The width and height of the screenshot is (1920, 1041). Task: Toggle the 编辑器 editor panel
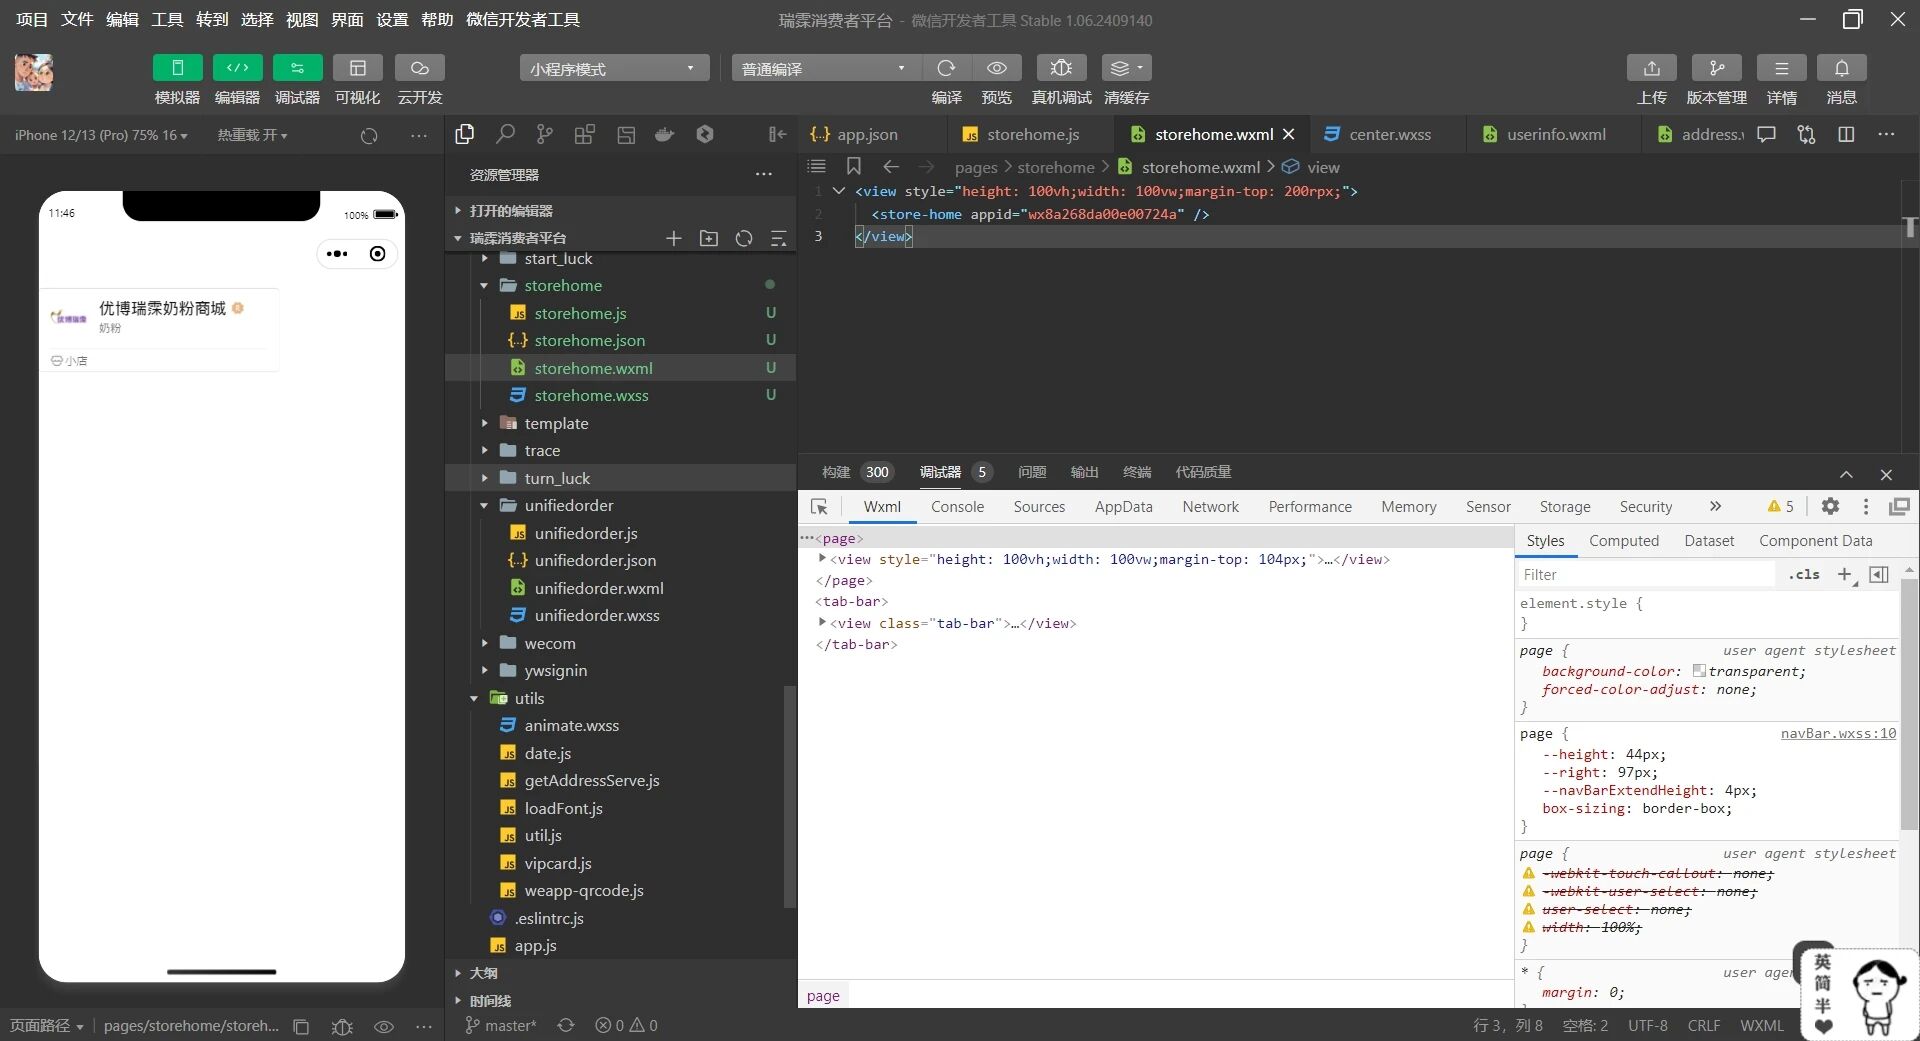click(x=237, y=68)
